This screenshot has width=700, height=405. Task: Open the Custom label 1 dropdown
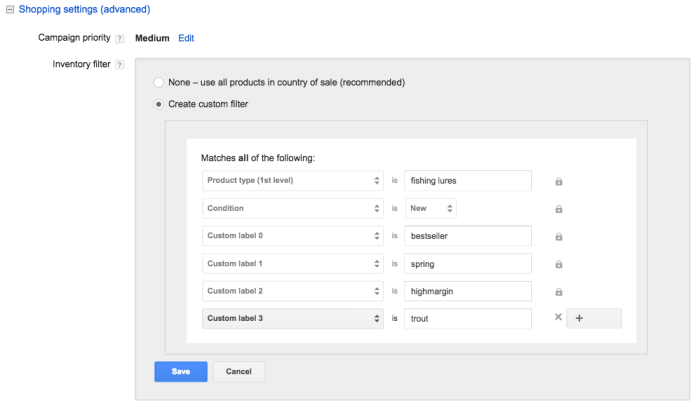click(293, 263)
